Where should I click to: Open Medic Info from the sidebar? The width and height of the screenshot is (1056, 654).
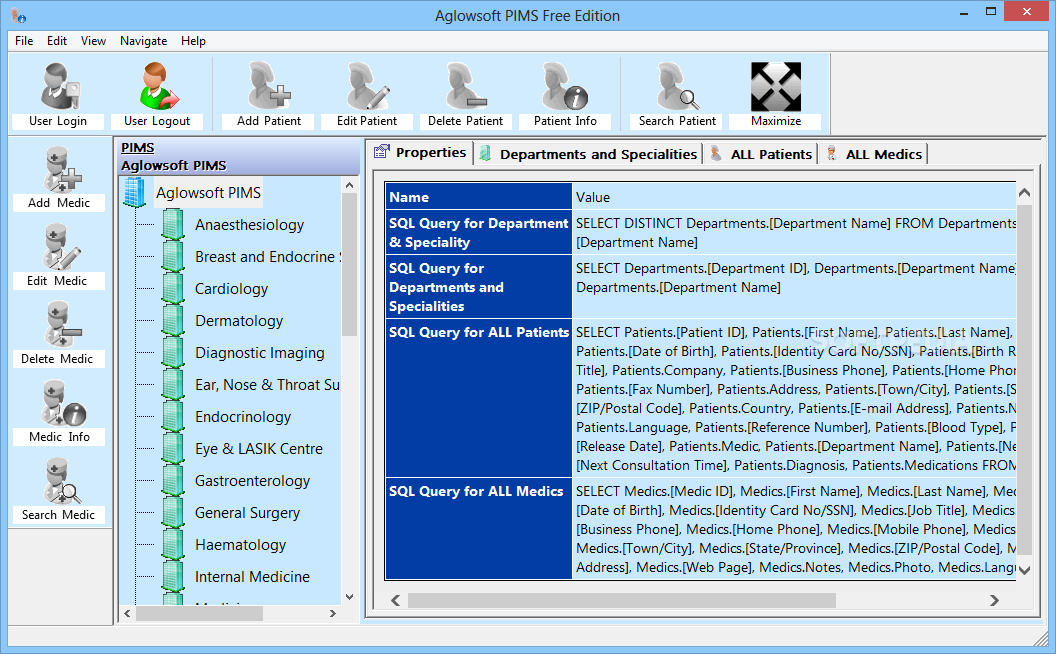[x=63, y=403]
